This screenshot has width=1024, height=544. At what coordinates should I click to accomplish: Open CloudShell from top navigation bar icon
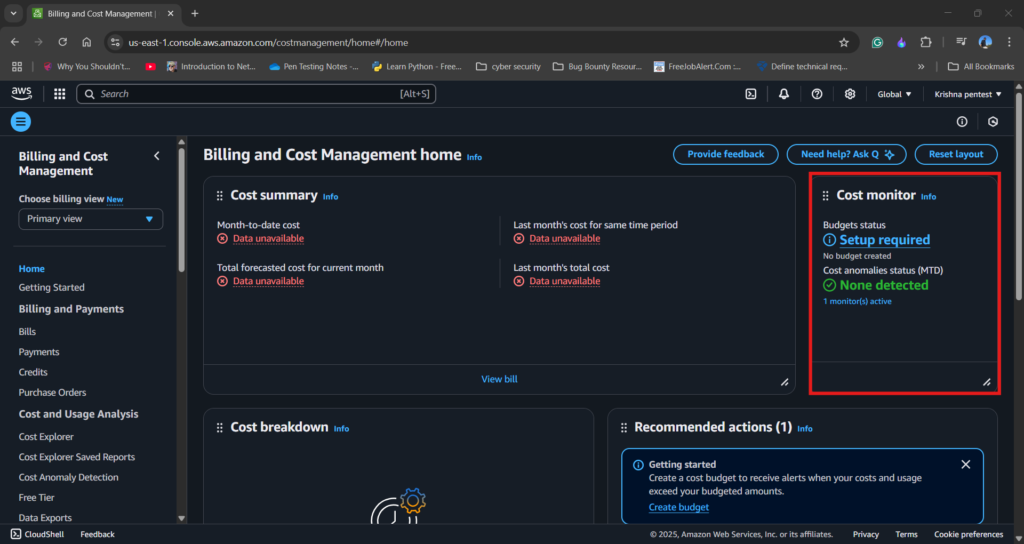(x=751, y=94)
